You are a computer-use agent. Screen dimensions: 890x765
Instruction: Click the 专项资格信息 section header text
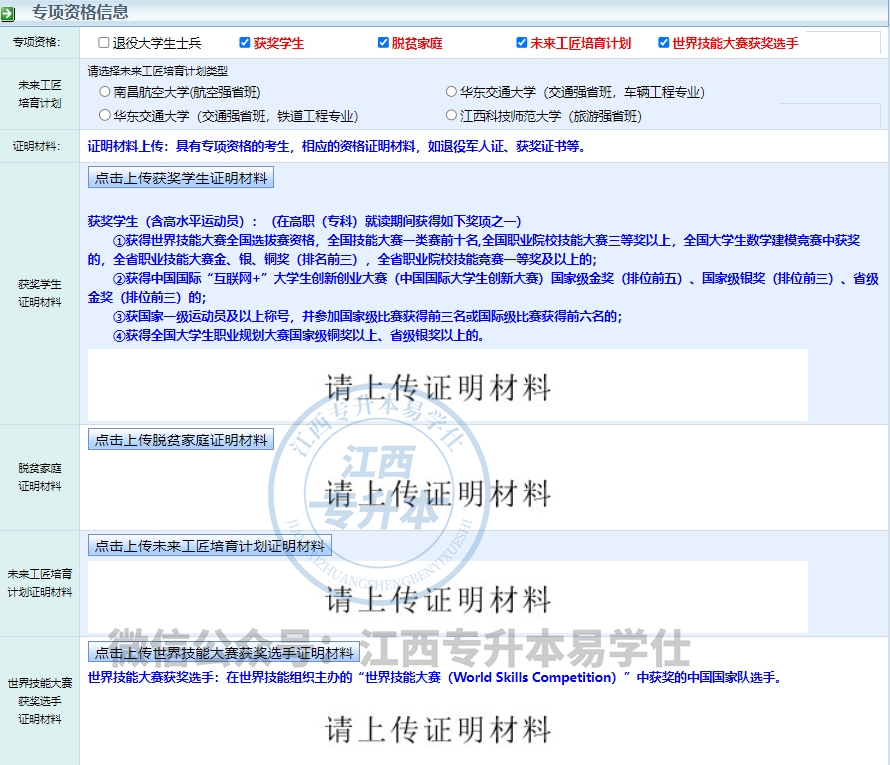80,12
